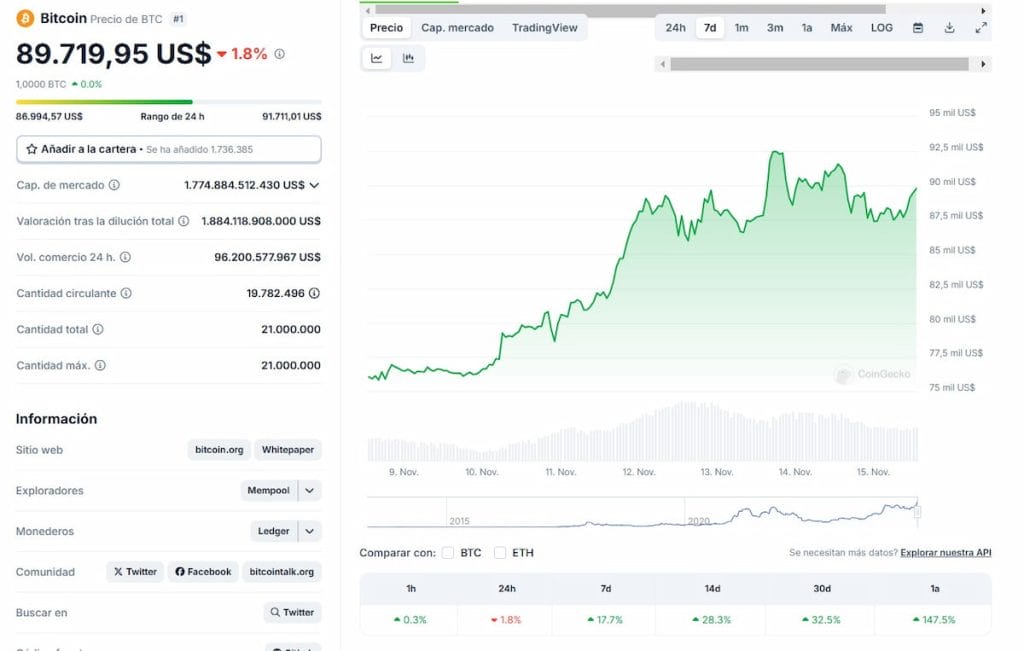Image resolution: width=1024 pixels, height=651 pixels.
Task: Open the Mempool explorer button
Action: [268, 490]
